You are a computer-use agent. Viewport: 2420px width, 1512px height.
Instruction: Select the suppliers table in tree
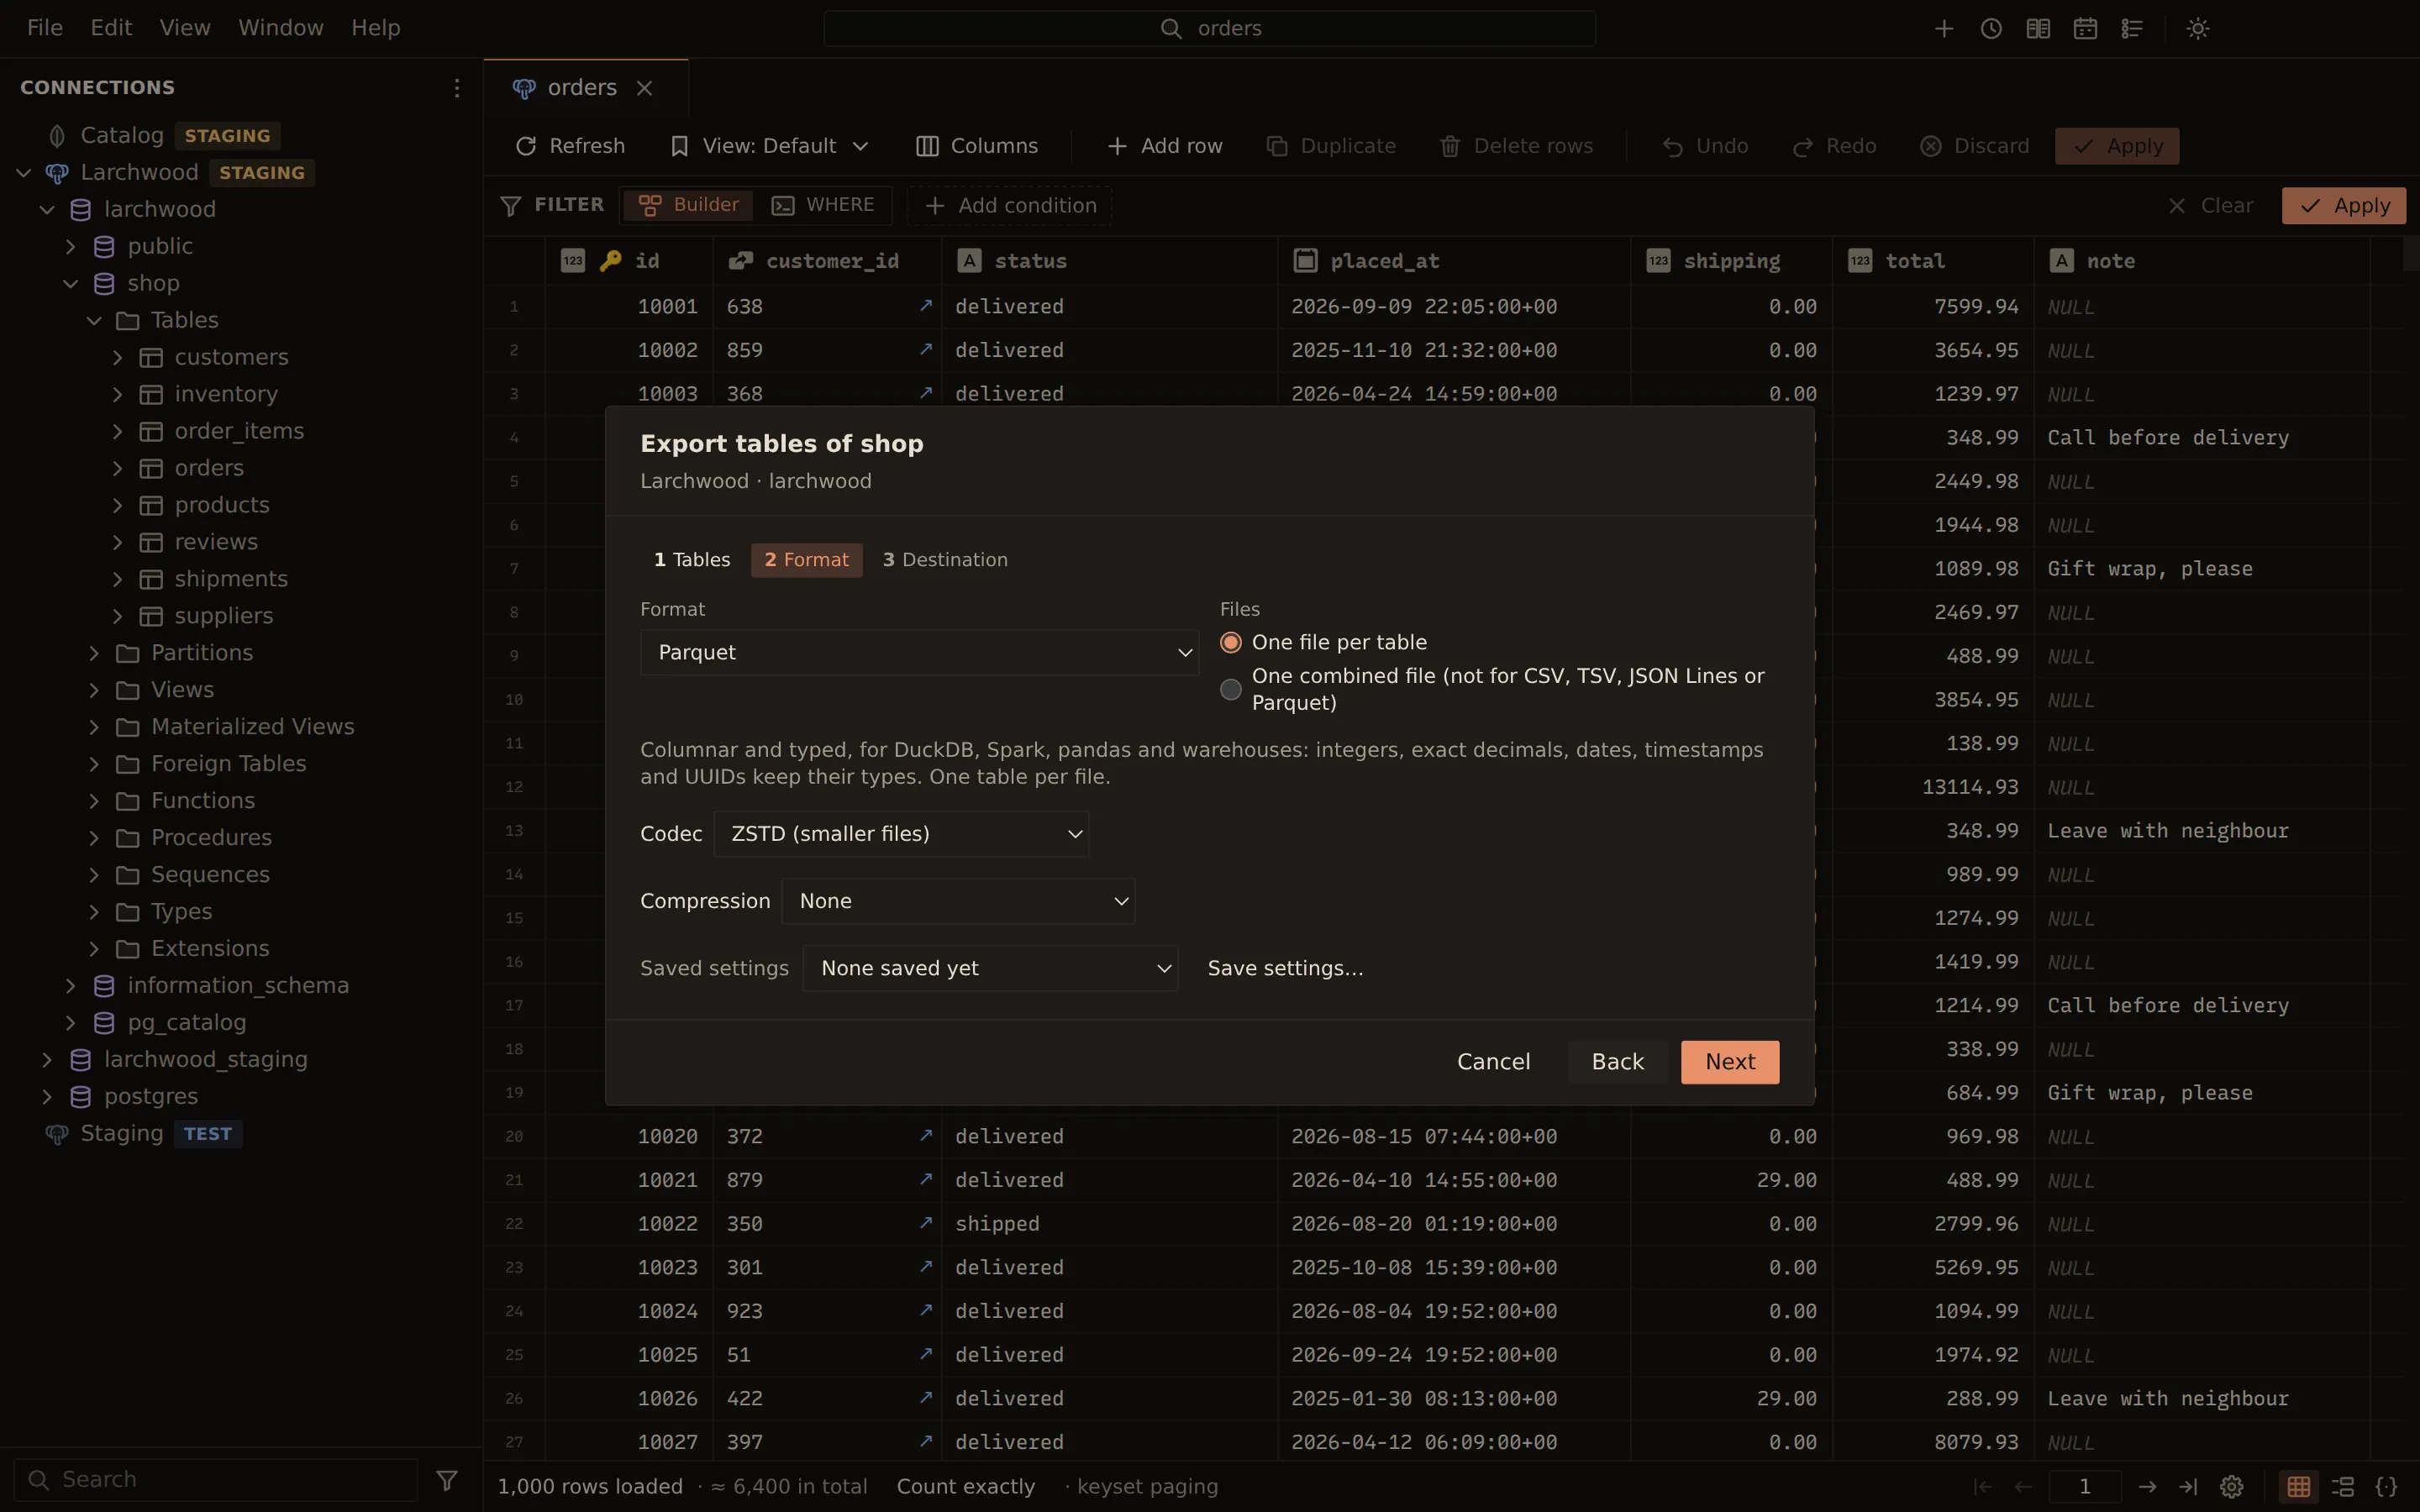(224, 616)
